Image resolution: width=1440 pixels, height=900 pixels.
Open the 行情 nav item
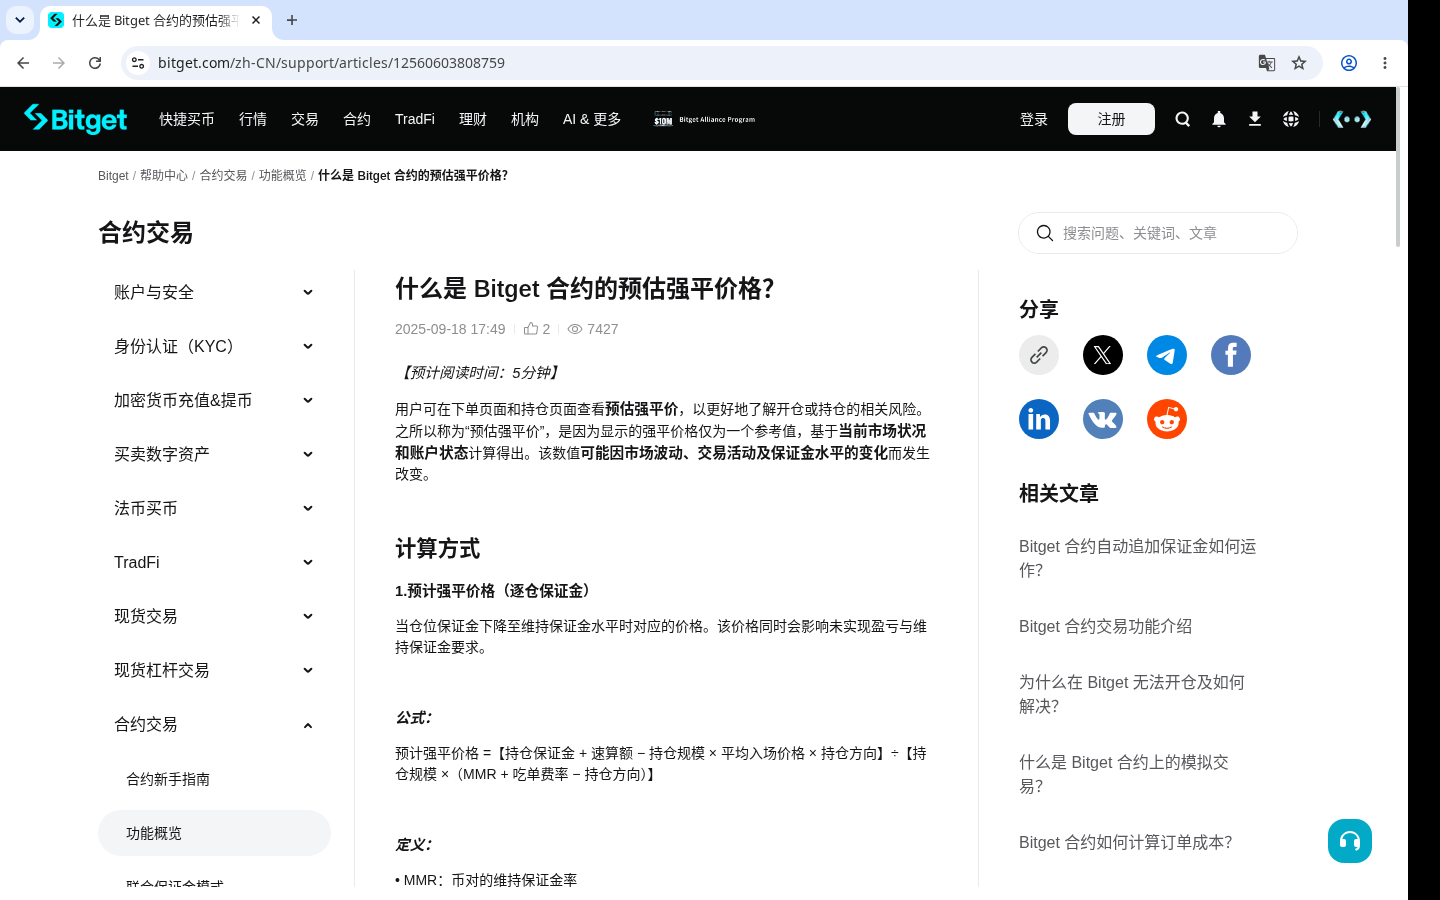point(253,119)
